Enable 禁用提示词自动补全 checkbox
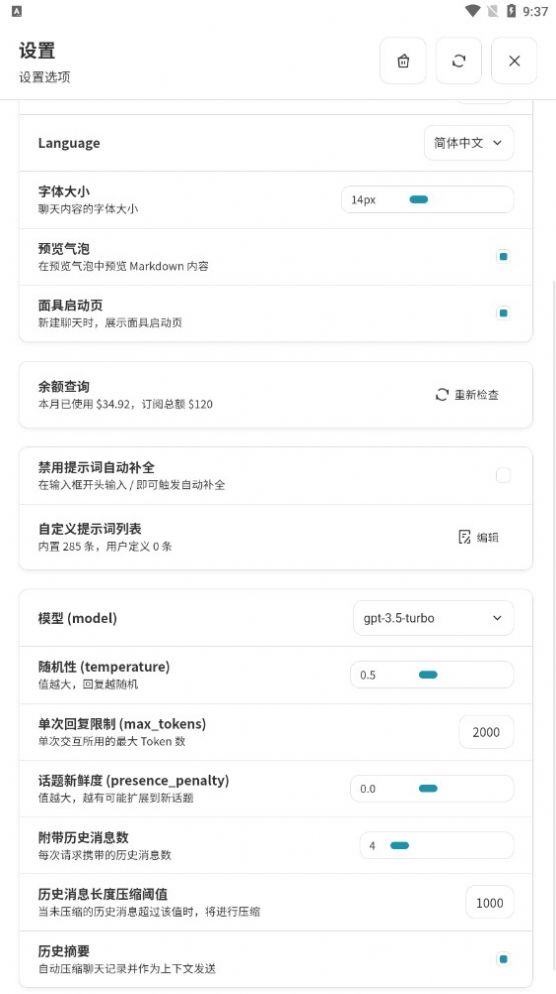Viewport: 556px width, 994px height. (x=503, y=475)
